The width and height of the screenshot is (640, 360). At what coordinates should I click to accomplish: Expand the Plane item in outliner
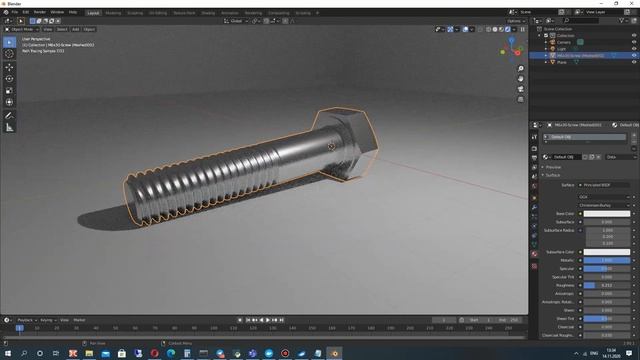[x=546, y=62]
